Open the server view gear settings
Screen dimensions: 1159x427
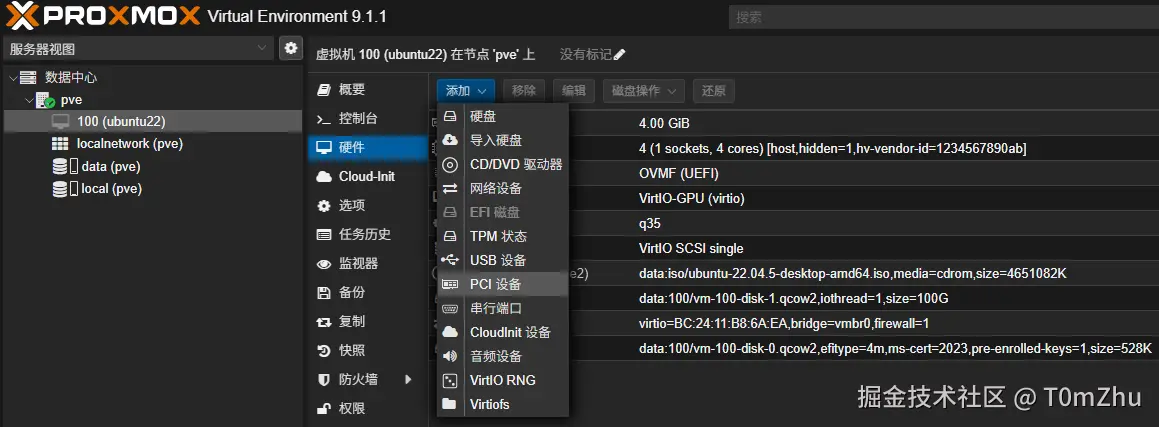291,49
